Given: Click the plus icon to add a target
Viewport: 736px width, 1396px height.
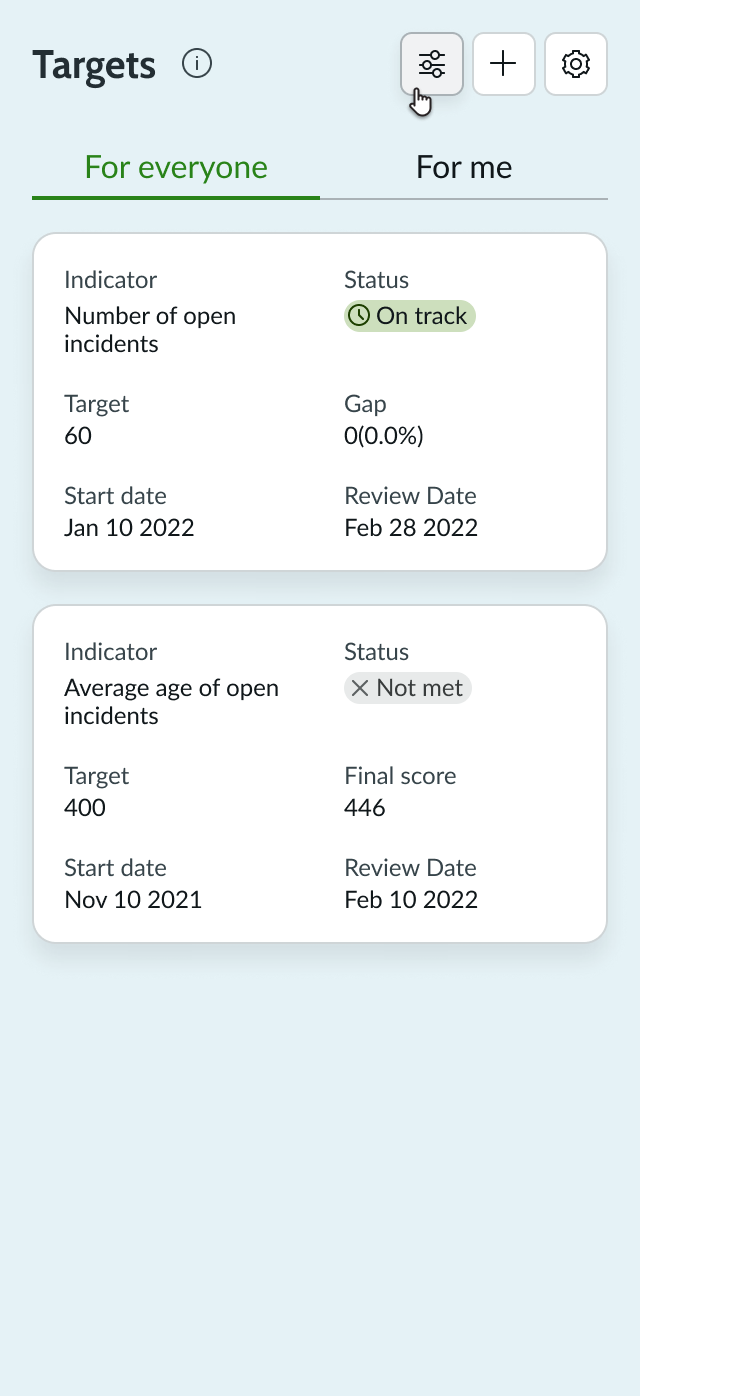Looking at the screenshot, I should (x=503, y=63).
